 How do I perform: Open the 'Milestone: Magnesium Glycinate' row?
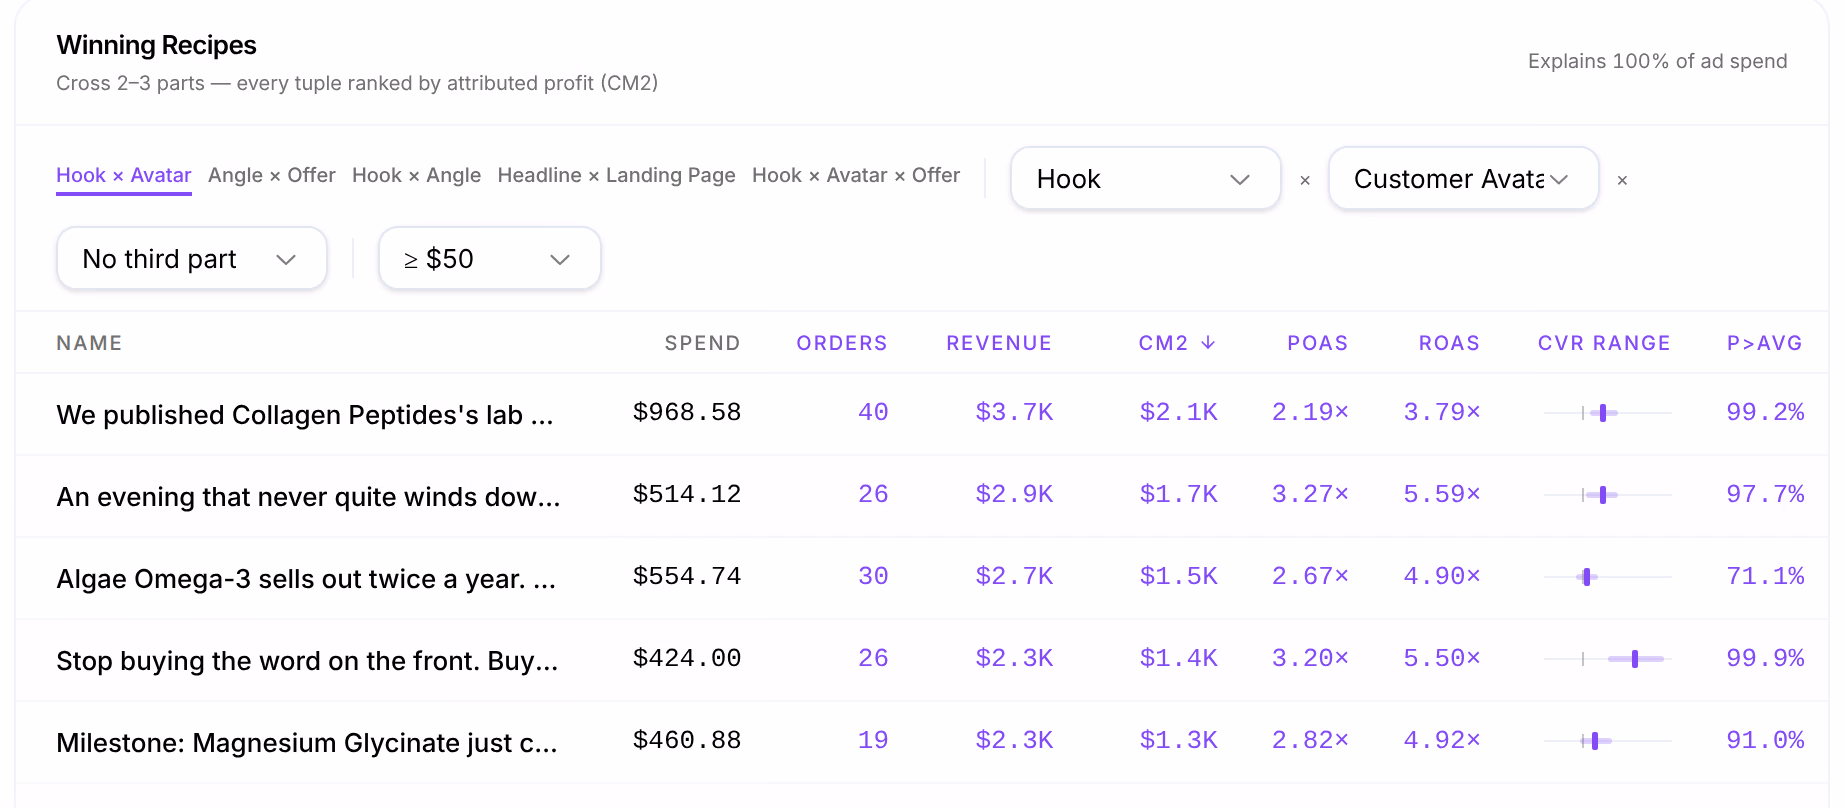tap(922, 742)
